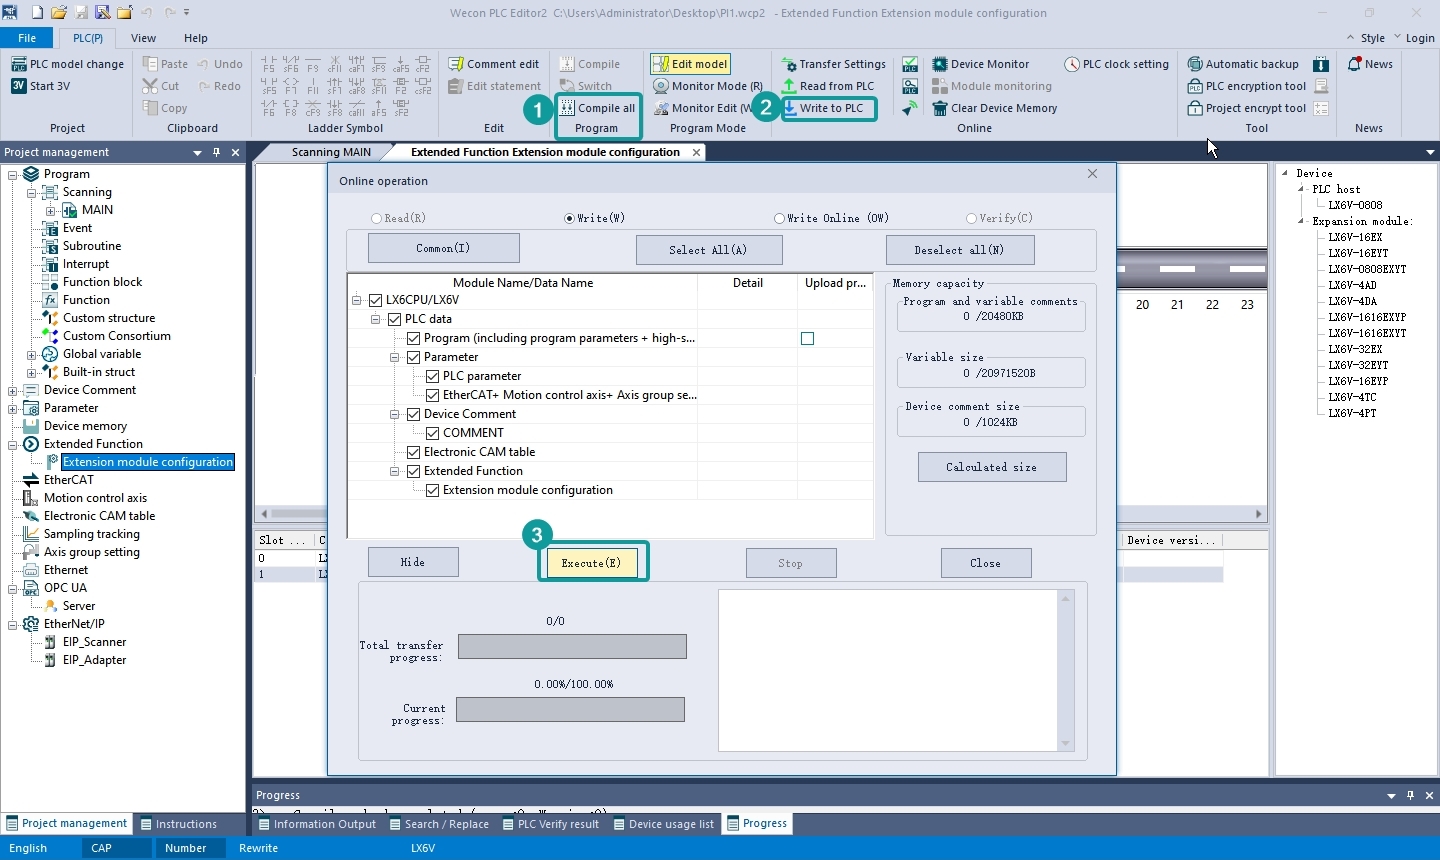This screenshot has height=860, width=1440.
Task: Open Device Monitor tool
Action: pyautogui.click(x=980, y=64)
